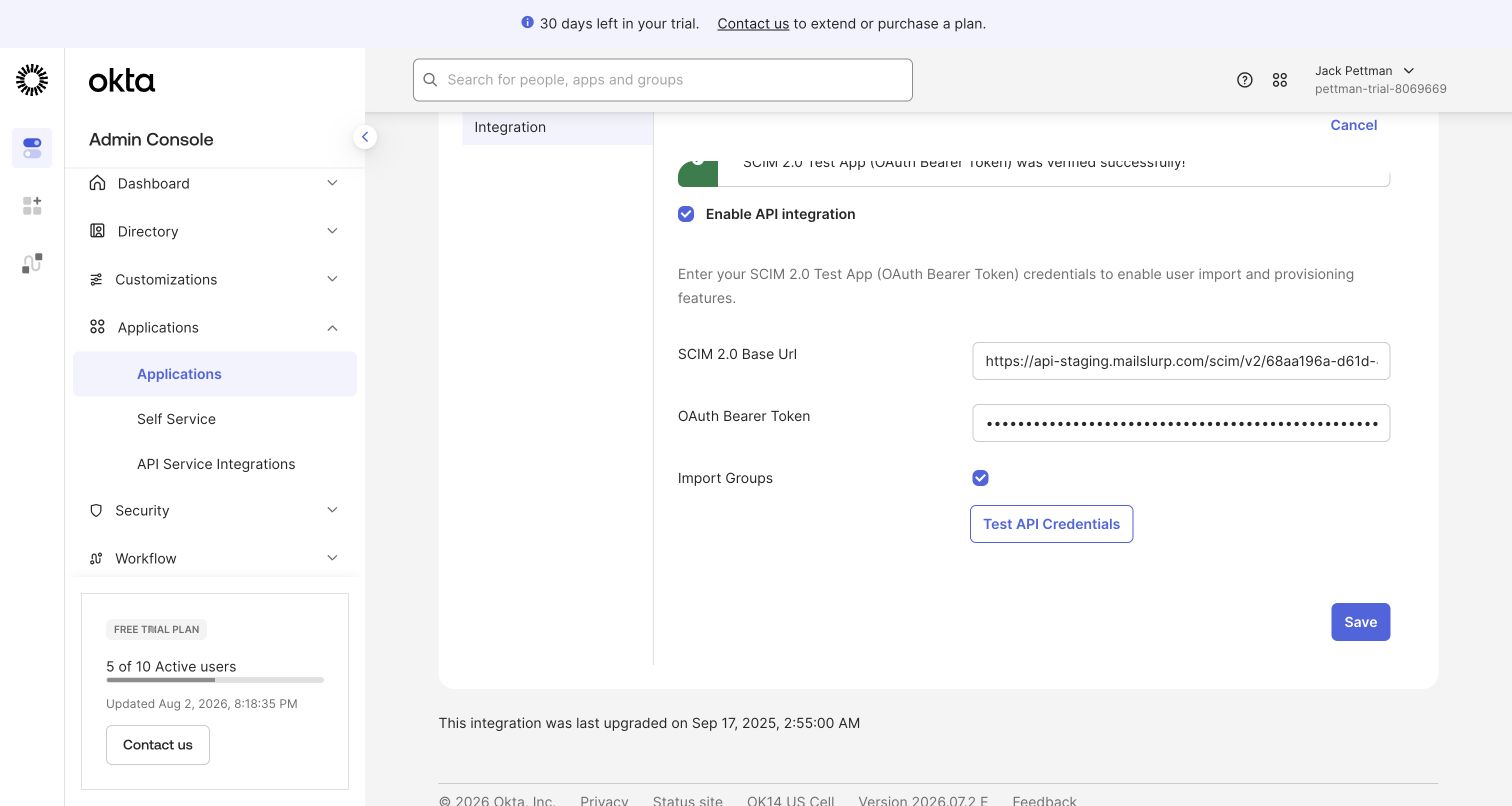Click the OAuth Bearer Token field
This screenshot has width=1512, height=806.
coord(1181,423)
